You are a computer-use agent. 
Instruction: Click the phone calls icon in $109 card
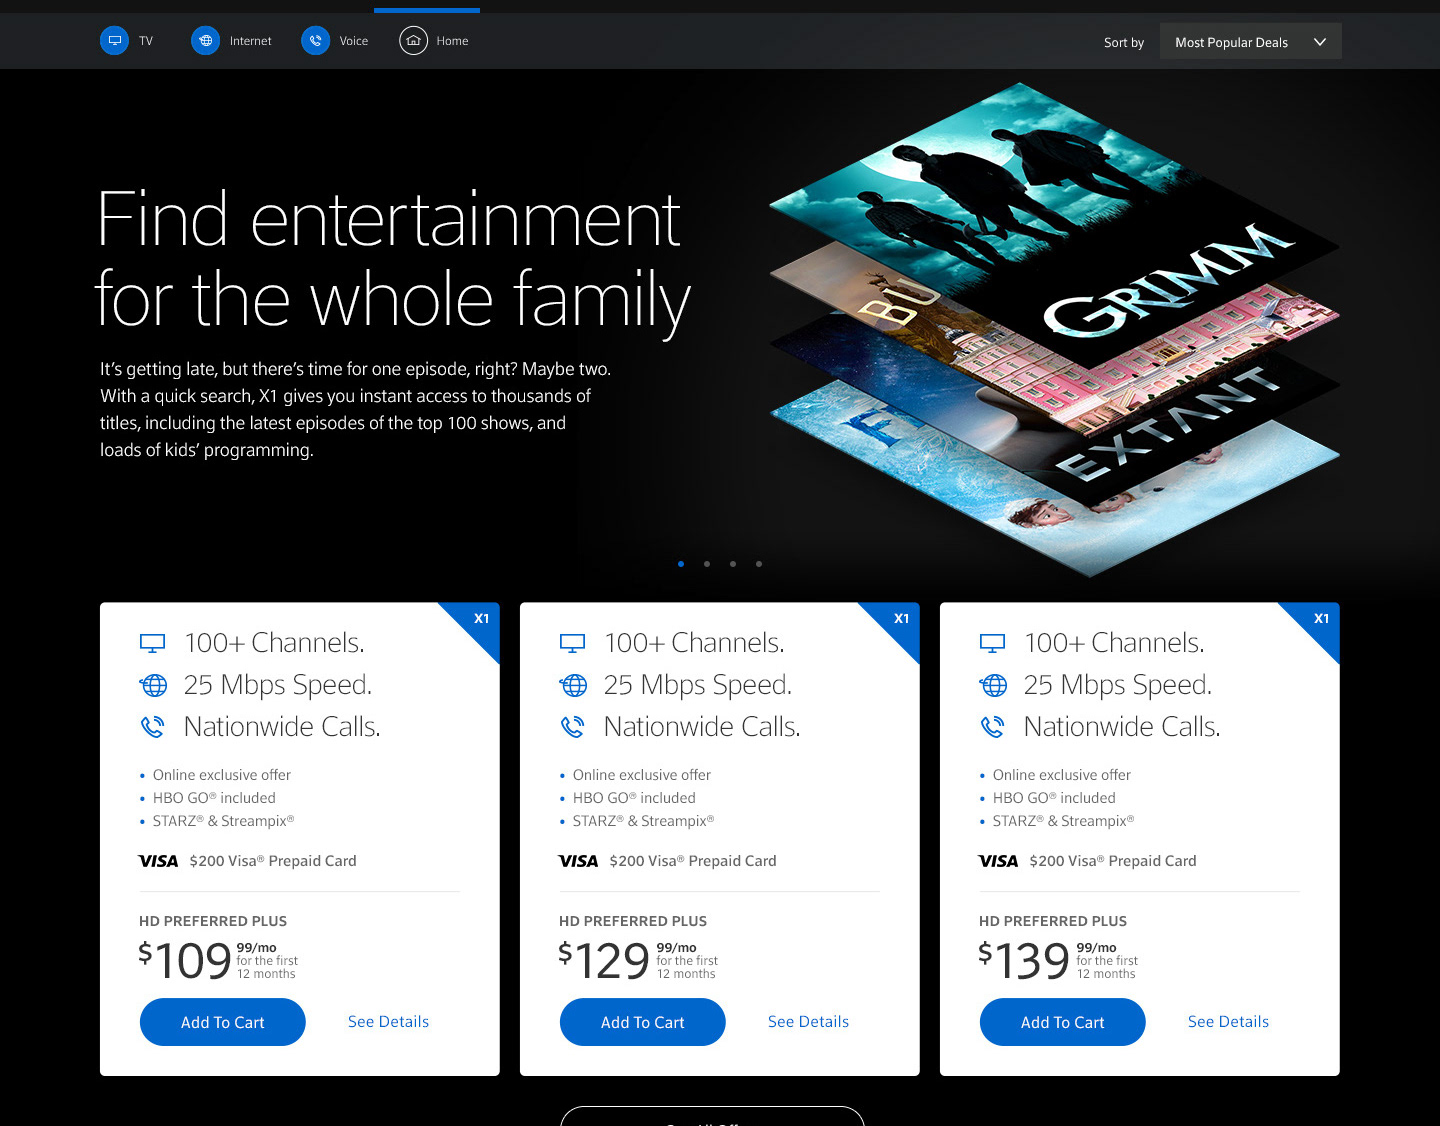click(x=152, y=727)
